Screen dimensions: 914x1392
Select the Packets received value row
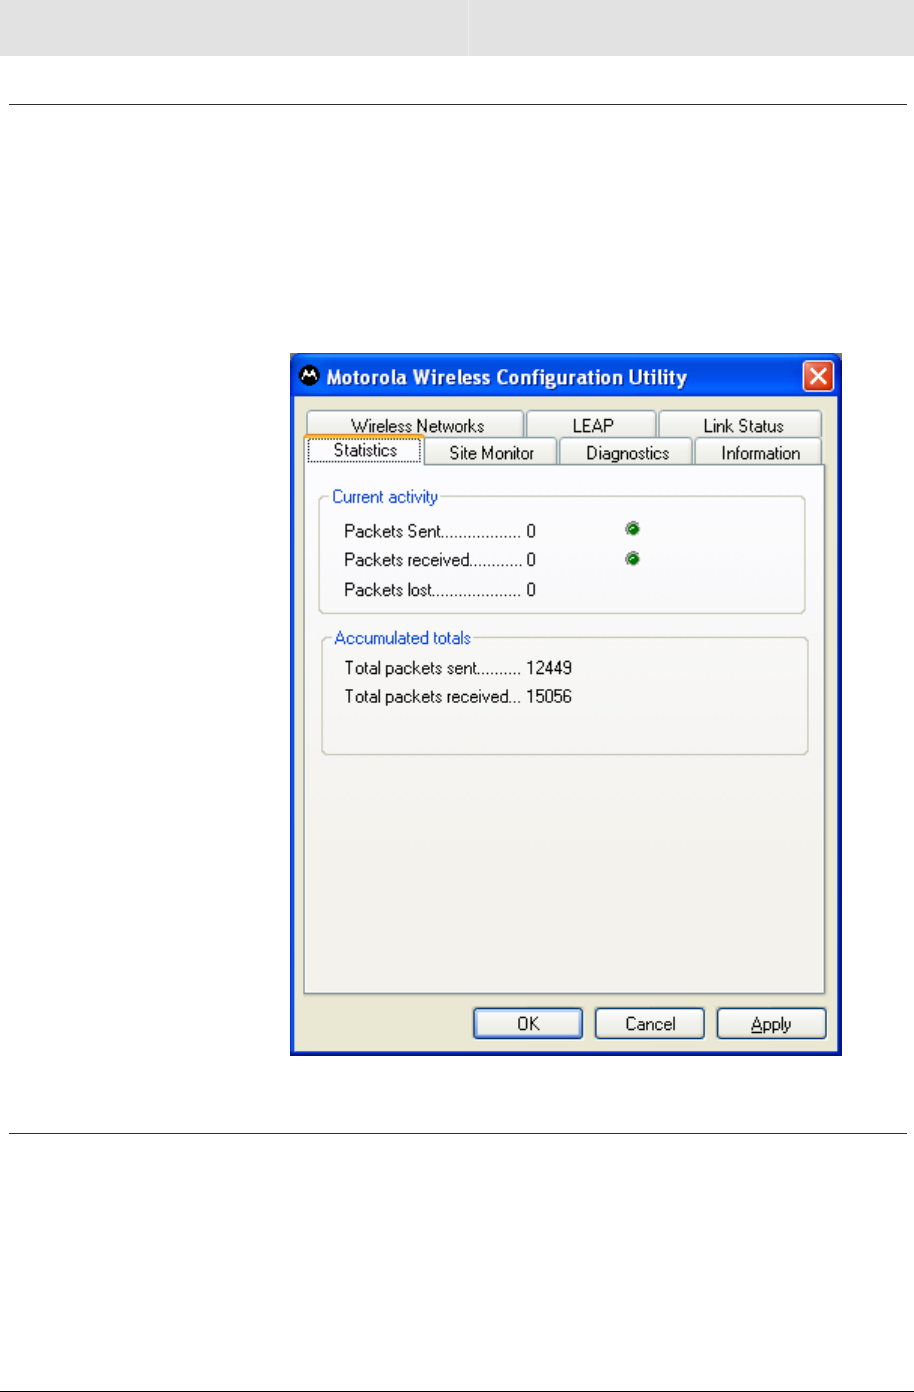tap(440, 560)
